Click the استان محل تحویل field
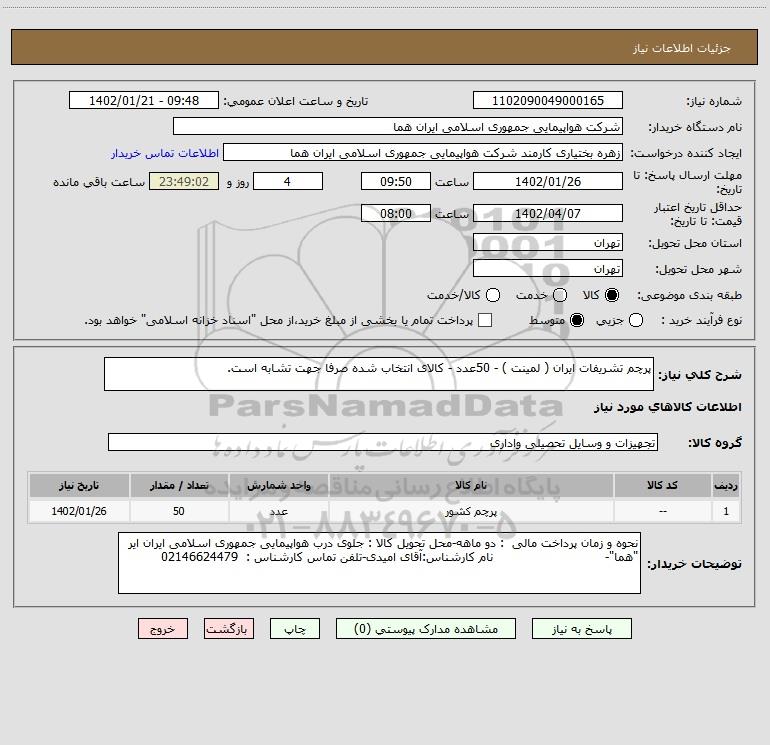The height and width of the screenshot is (745, 770). [547, 244]
